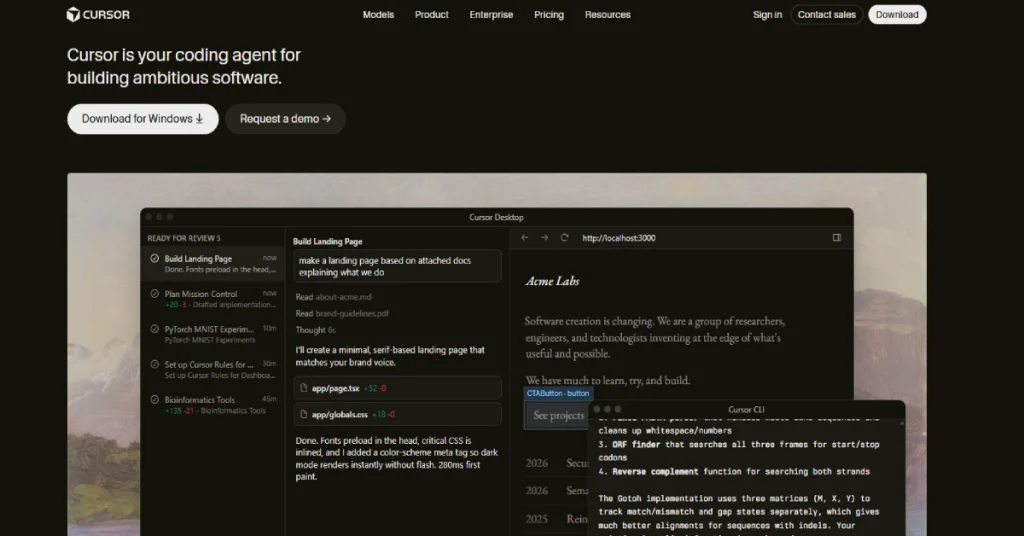The height and width of the screenshot is (536, 1024).
Task: Click file icon next to app/globals.css
Action: tap(304, 414)
